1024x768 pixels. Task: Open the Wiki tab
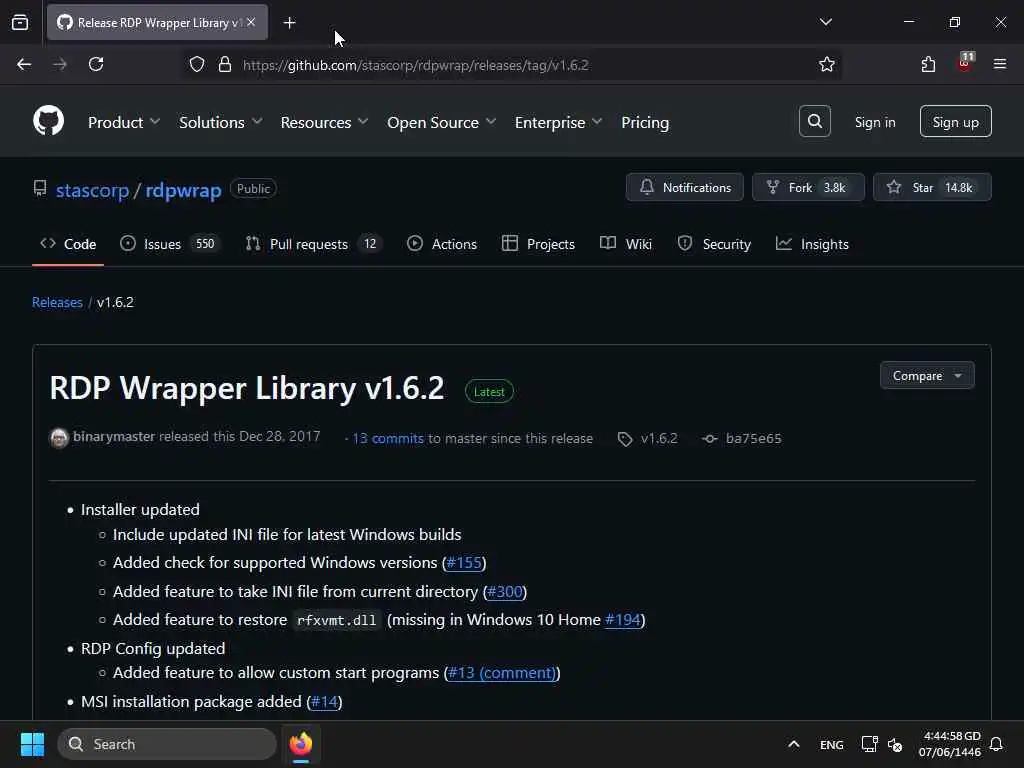click(x=626, y=244)
